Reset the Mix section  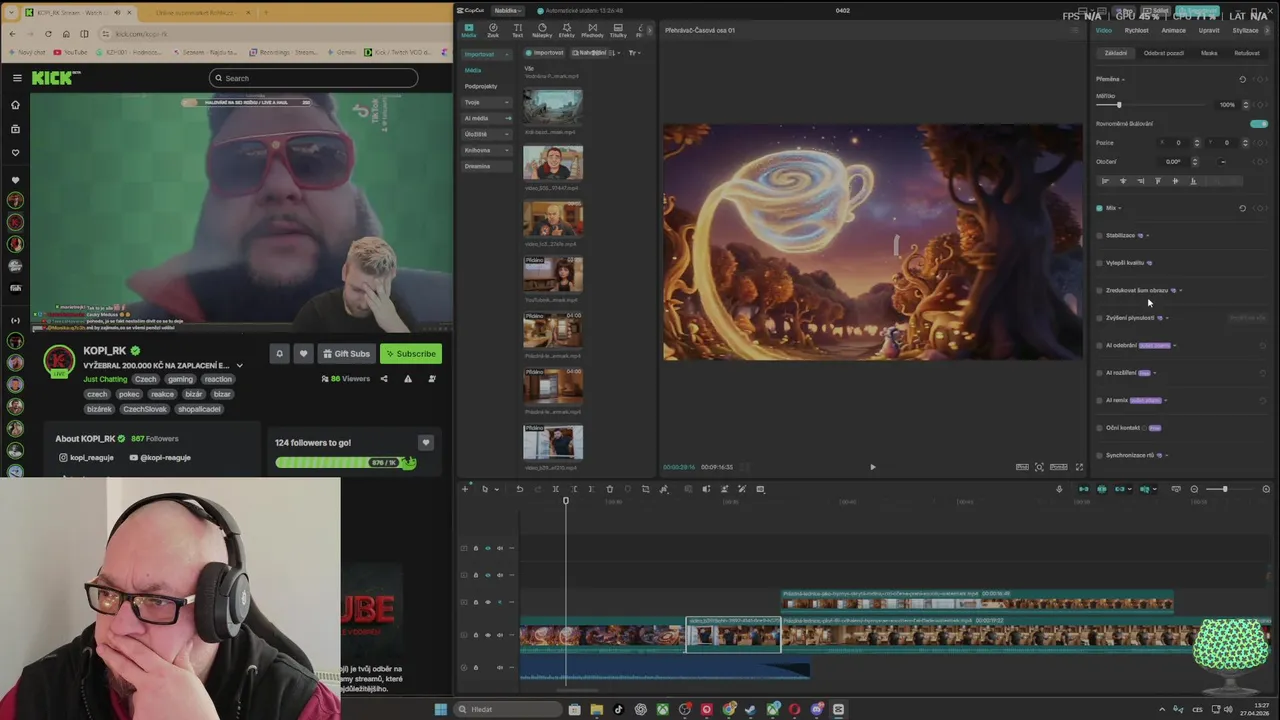[1242, 208]
